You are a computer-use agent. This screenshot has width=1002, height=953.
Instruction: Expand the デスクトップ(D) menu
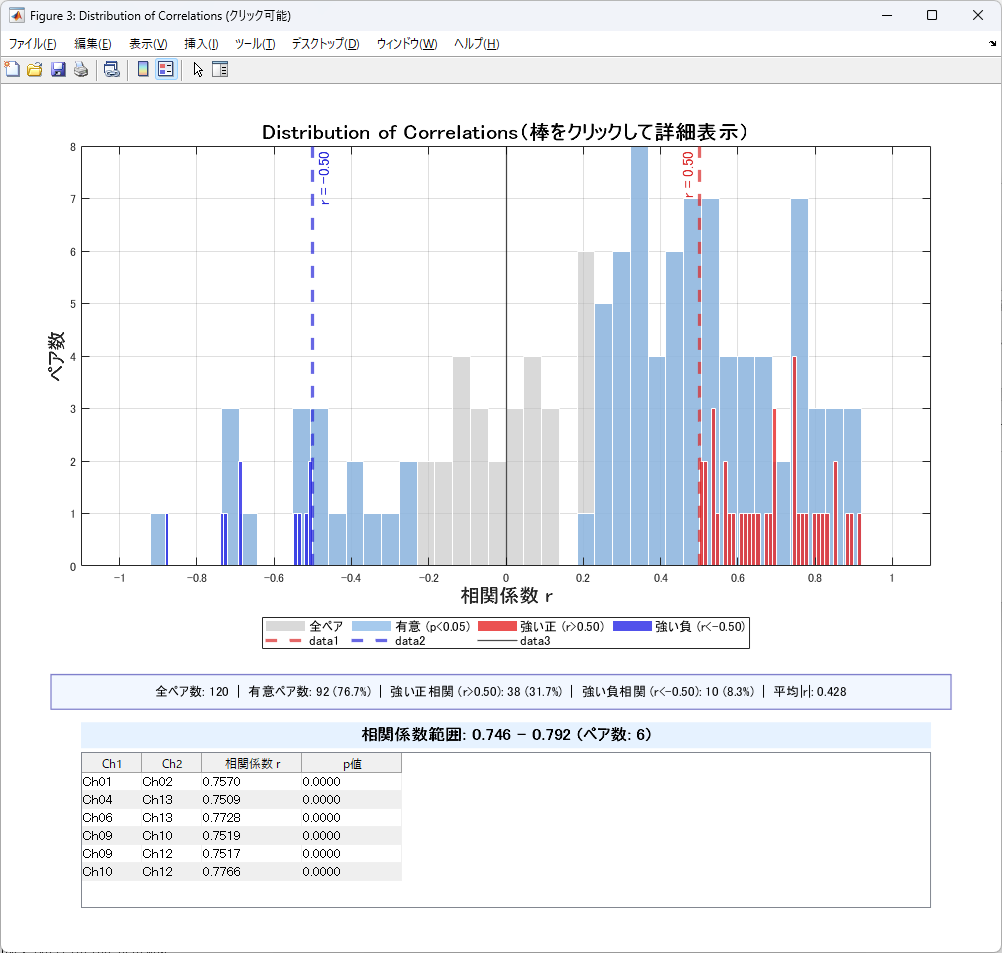pos(325,44)
